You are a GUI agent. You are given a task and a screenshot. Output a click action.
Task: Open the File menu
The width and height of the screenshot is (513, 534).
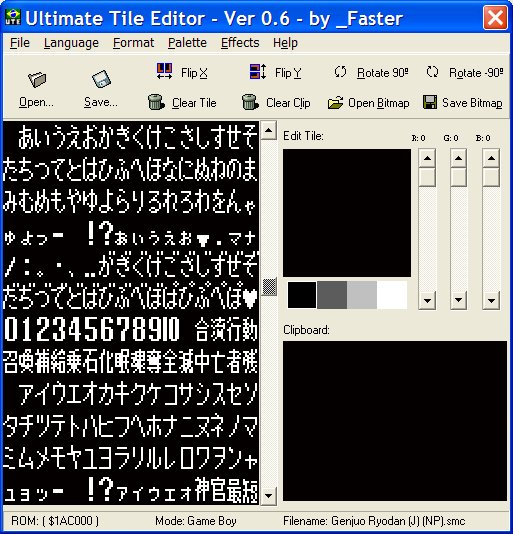click(20, 43)
